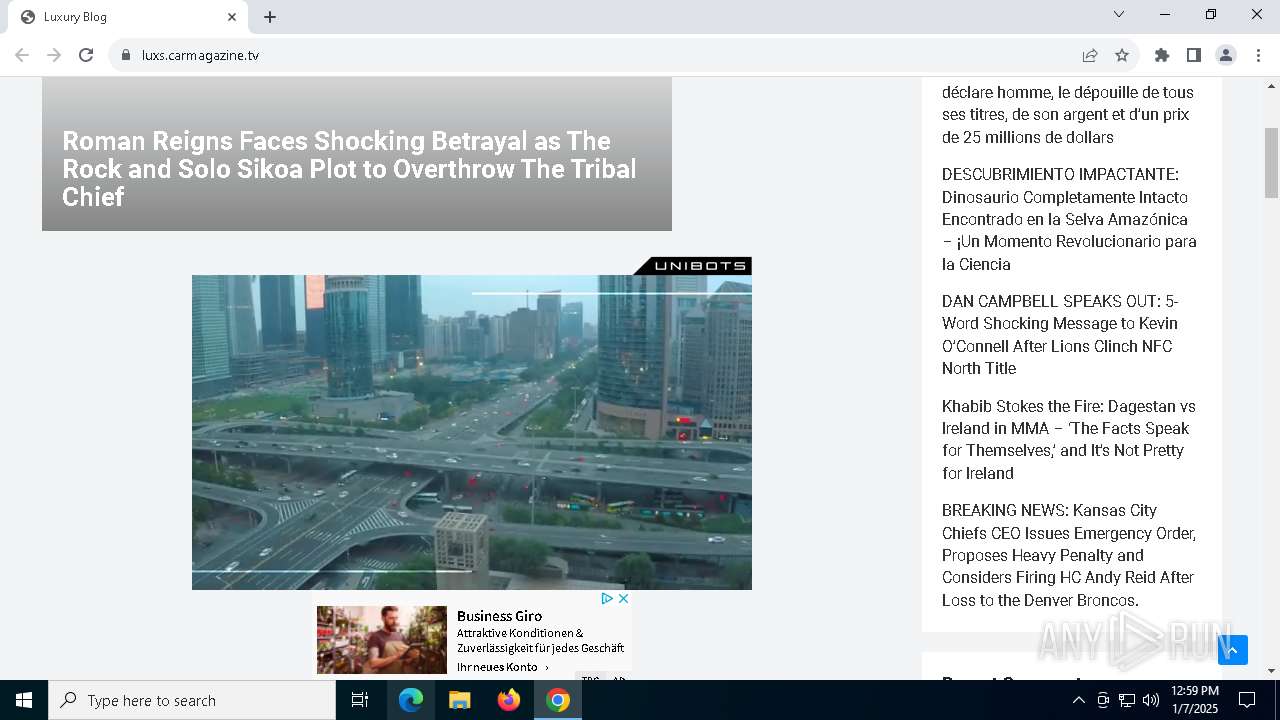
Task: Switch to Chrome in taskbar
Action: point(558,700)
